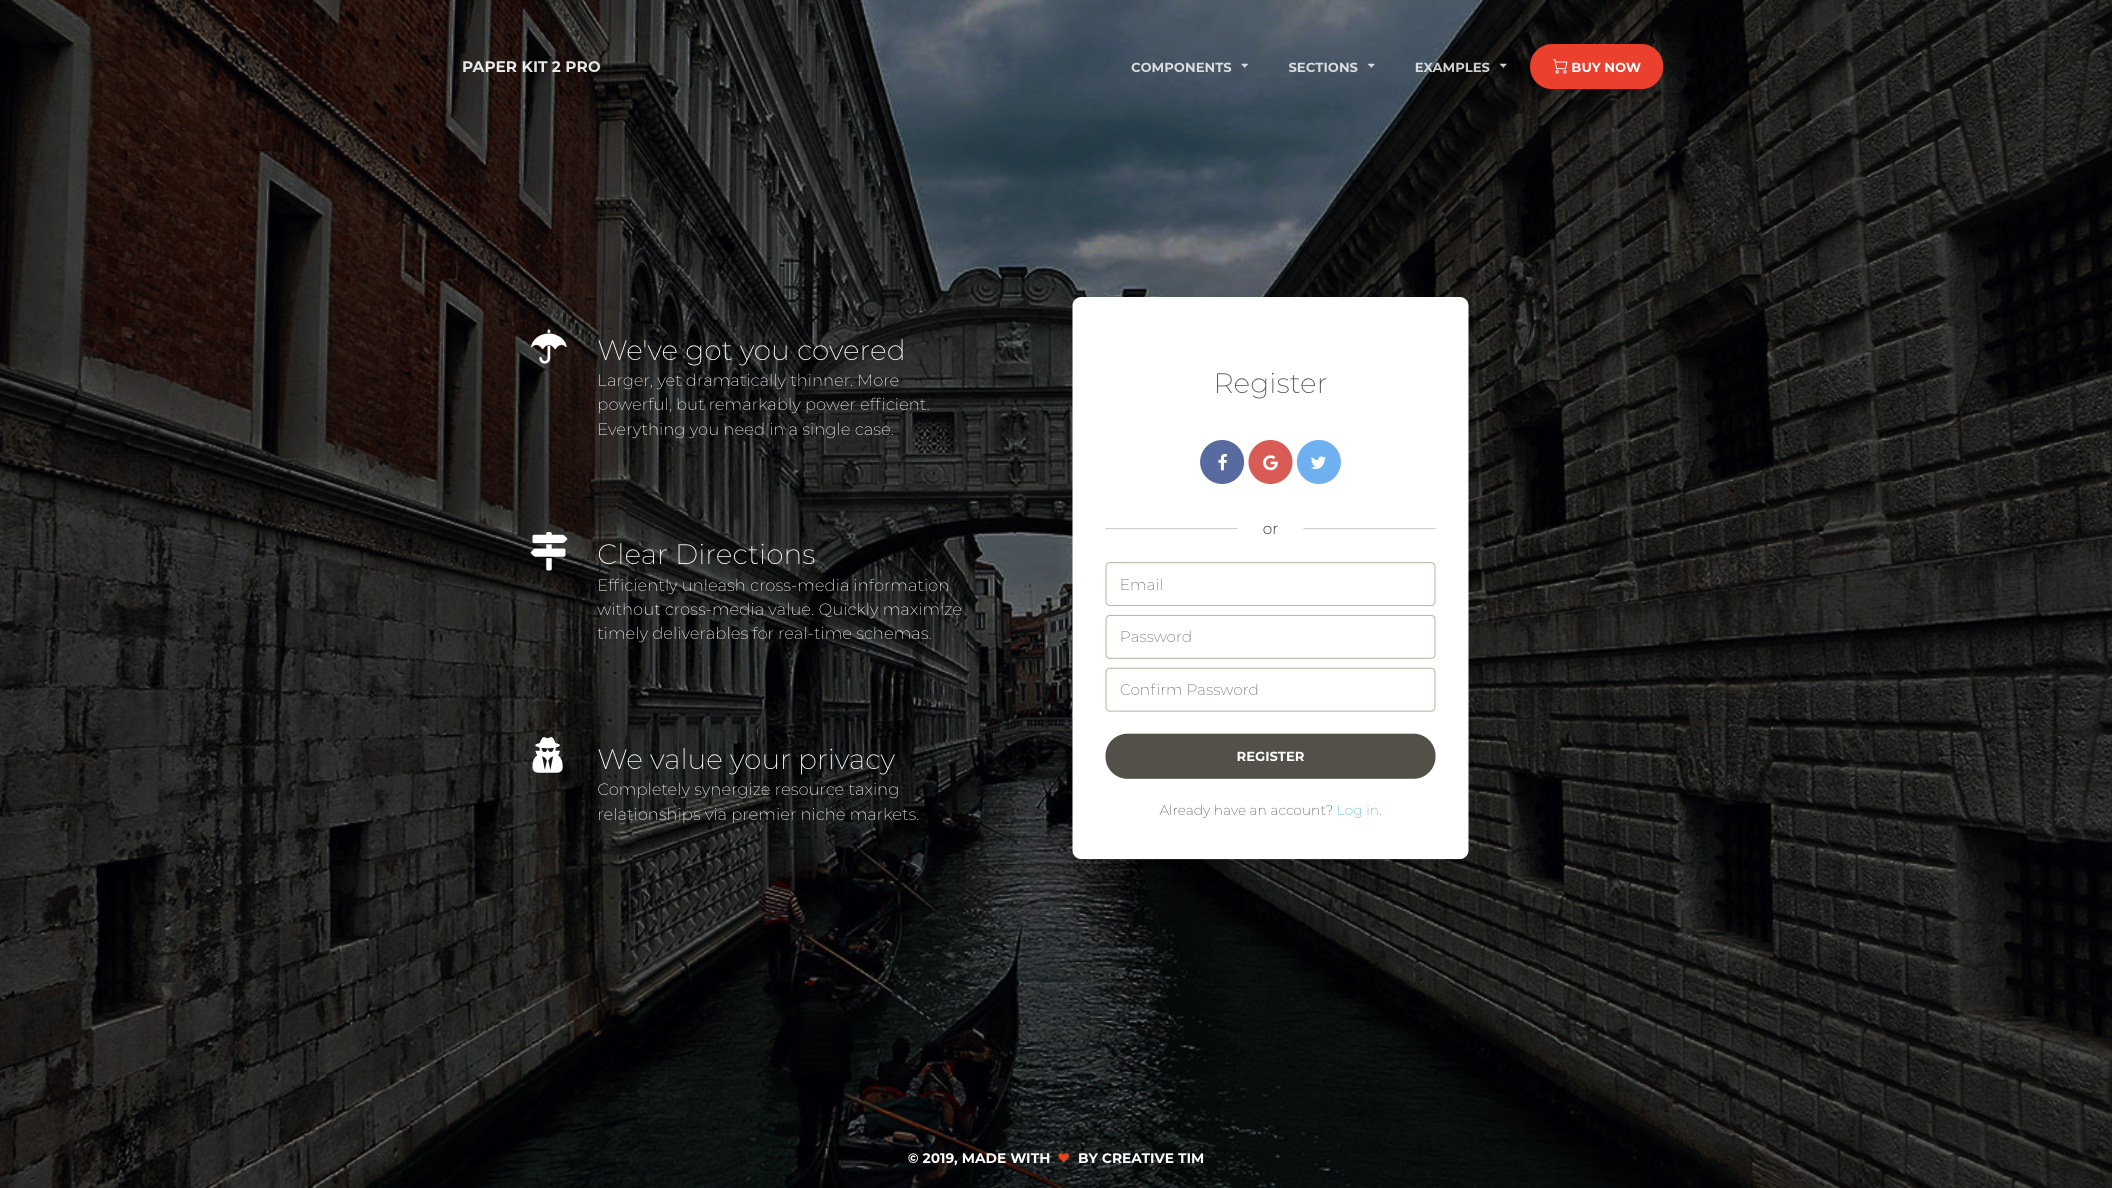Click the directions/navigation feature icon
The height and width of the screenshot is (1188, 2112).
(548, 553)
